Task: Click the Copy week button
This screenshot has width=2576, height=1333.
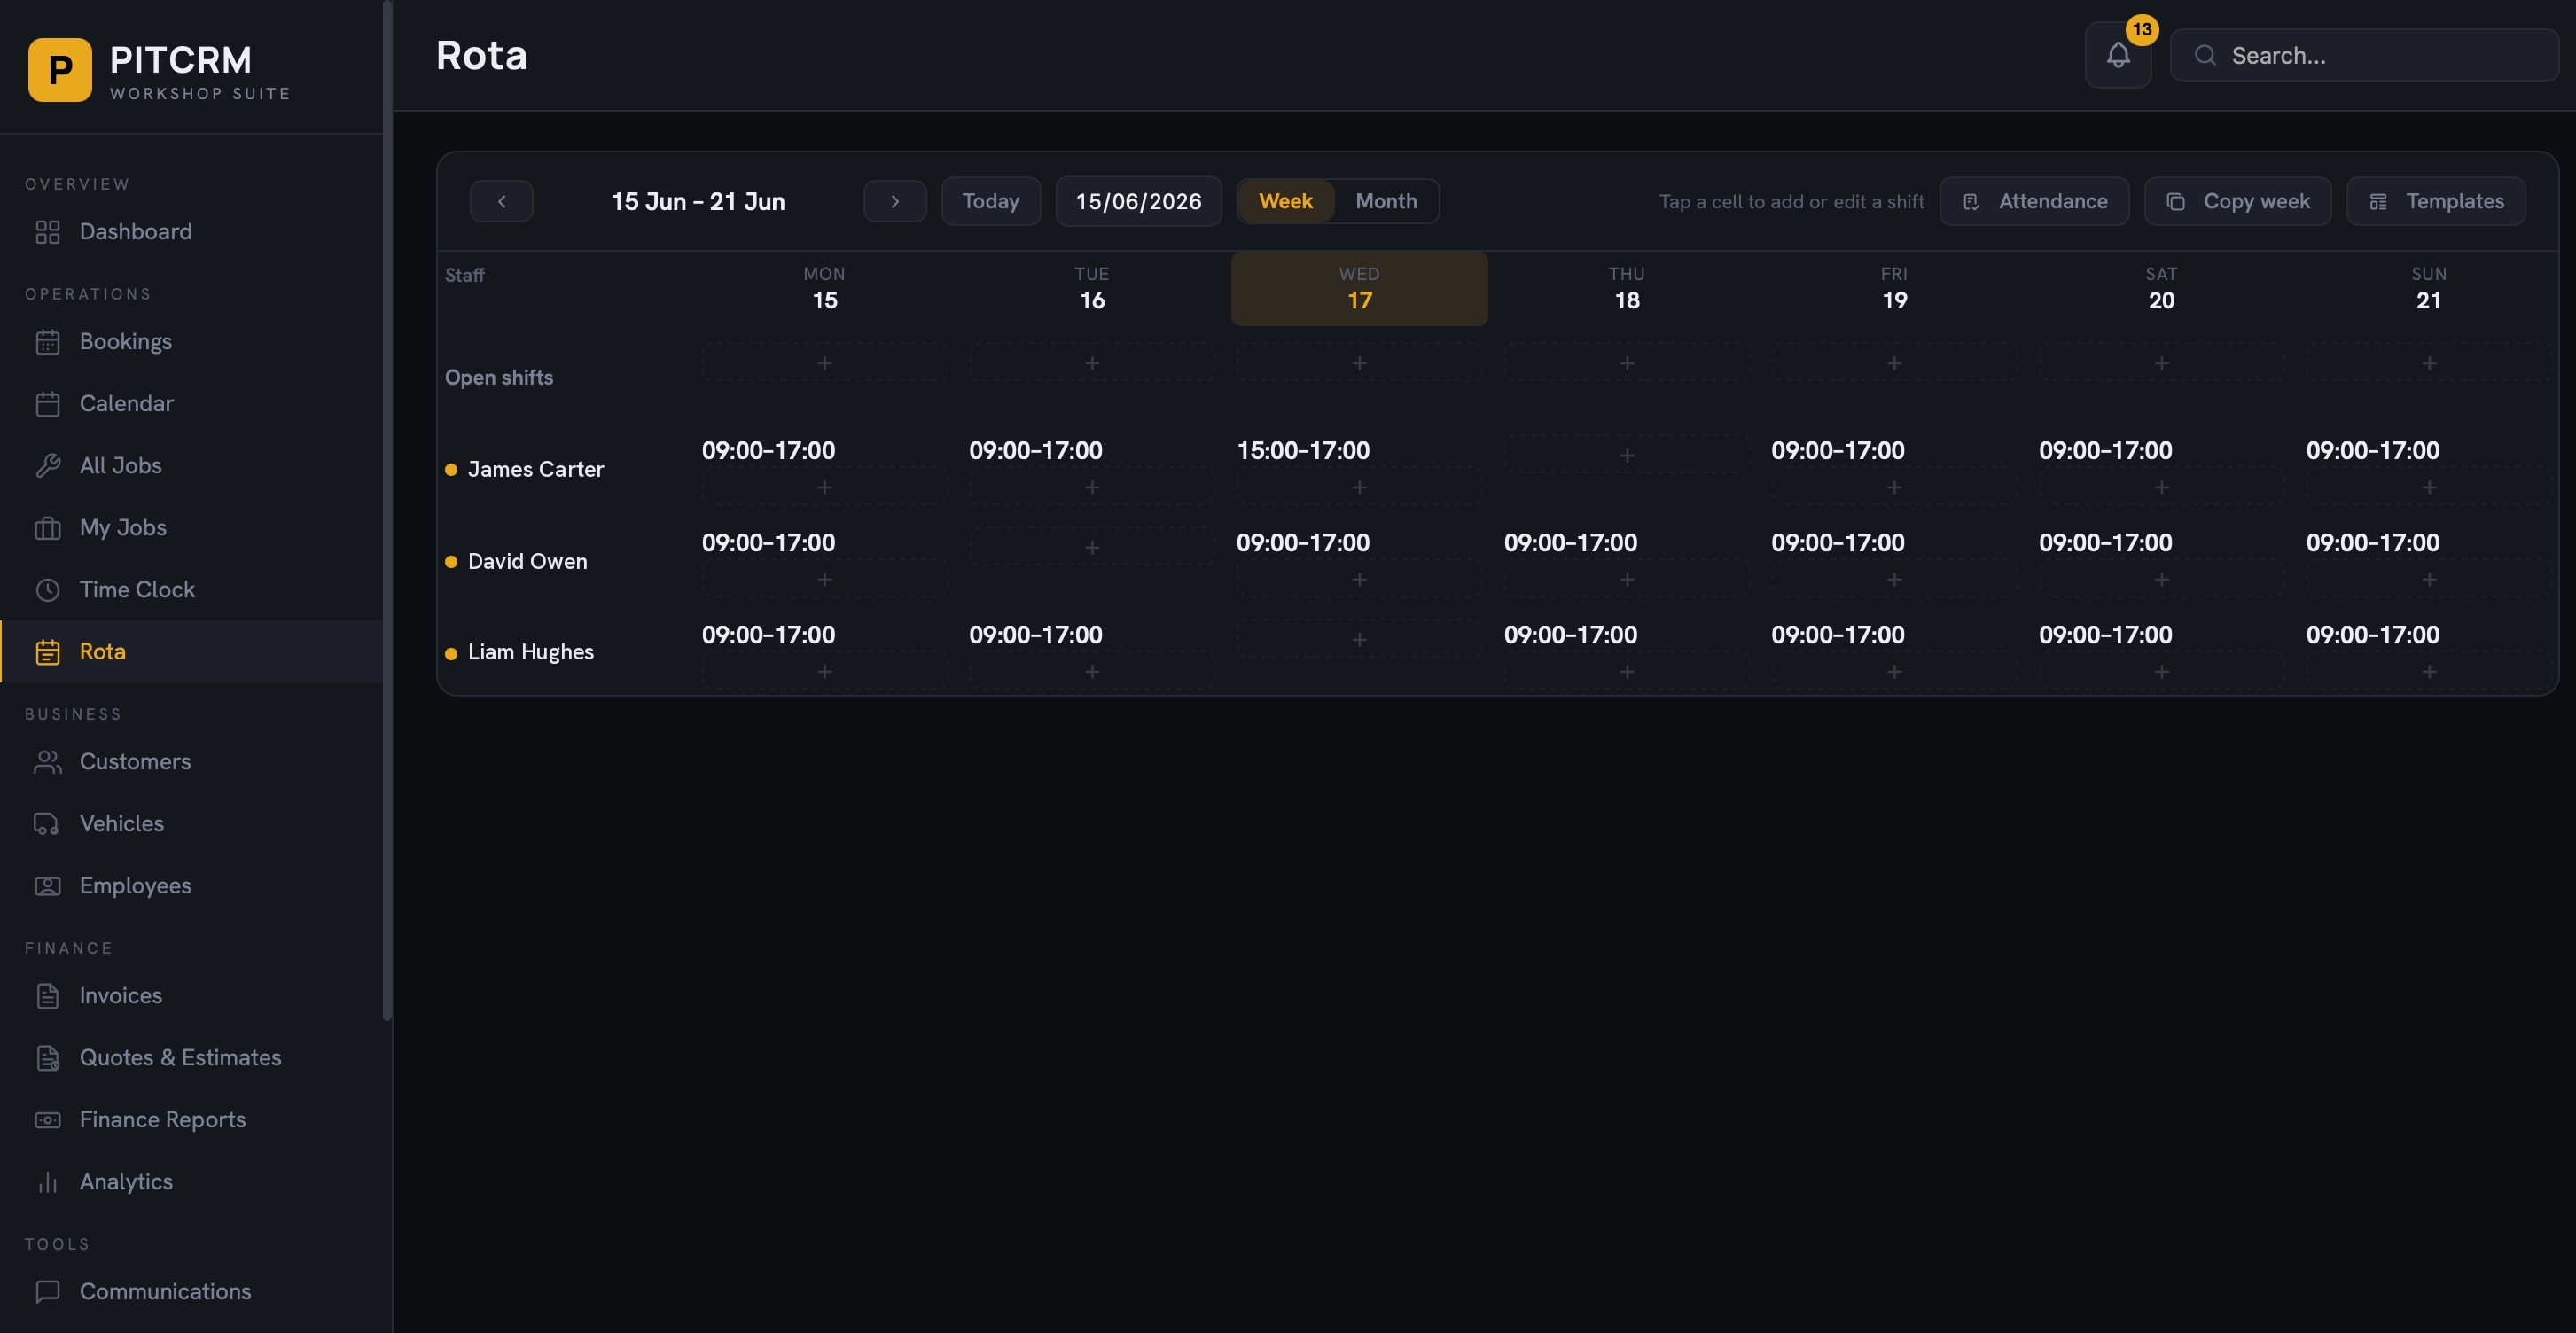Action: [2238, 201]
